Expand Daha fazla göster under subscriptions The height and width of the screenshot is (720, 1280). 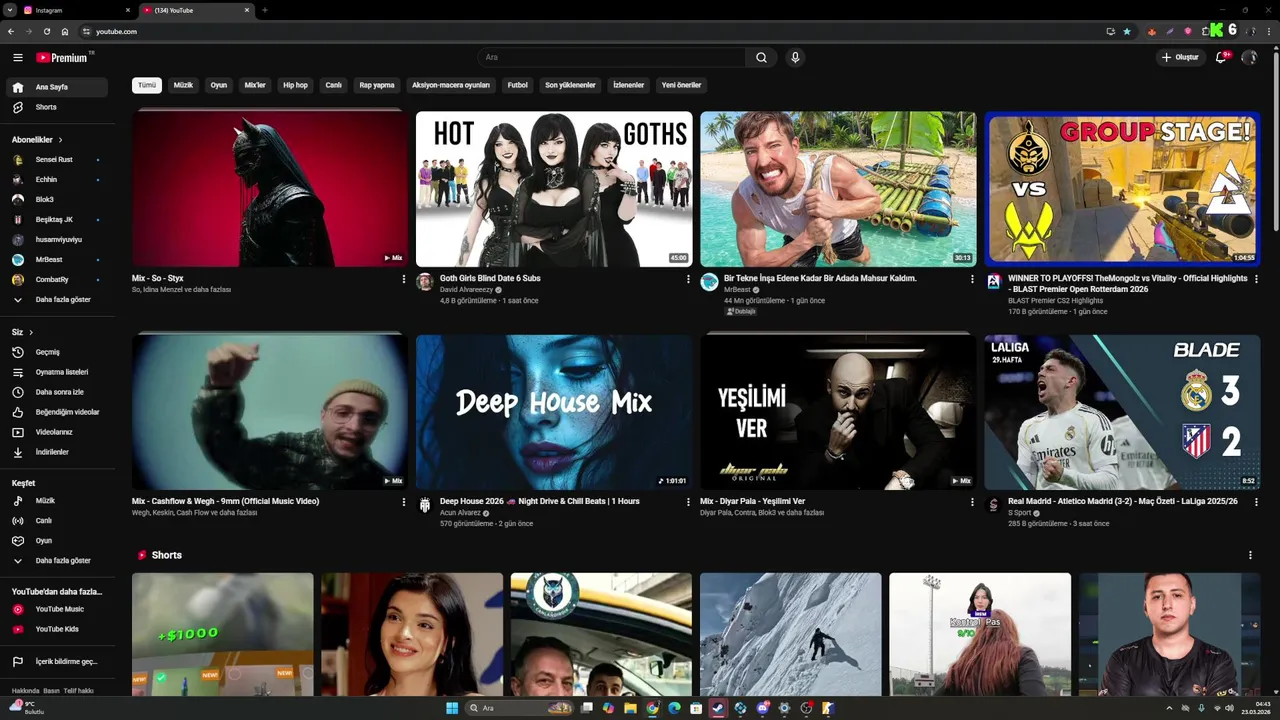[x=58, y=299]
